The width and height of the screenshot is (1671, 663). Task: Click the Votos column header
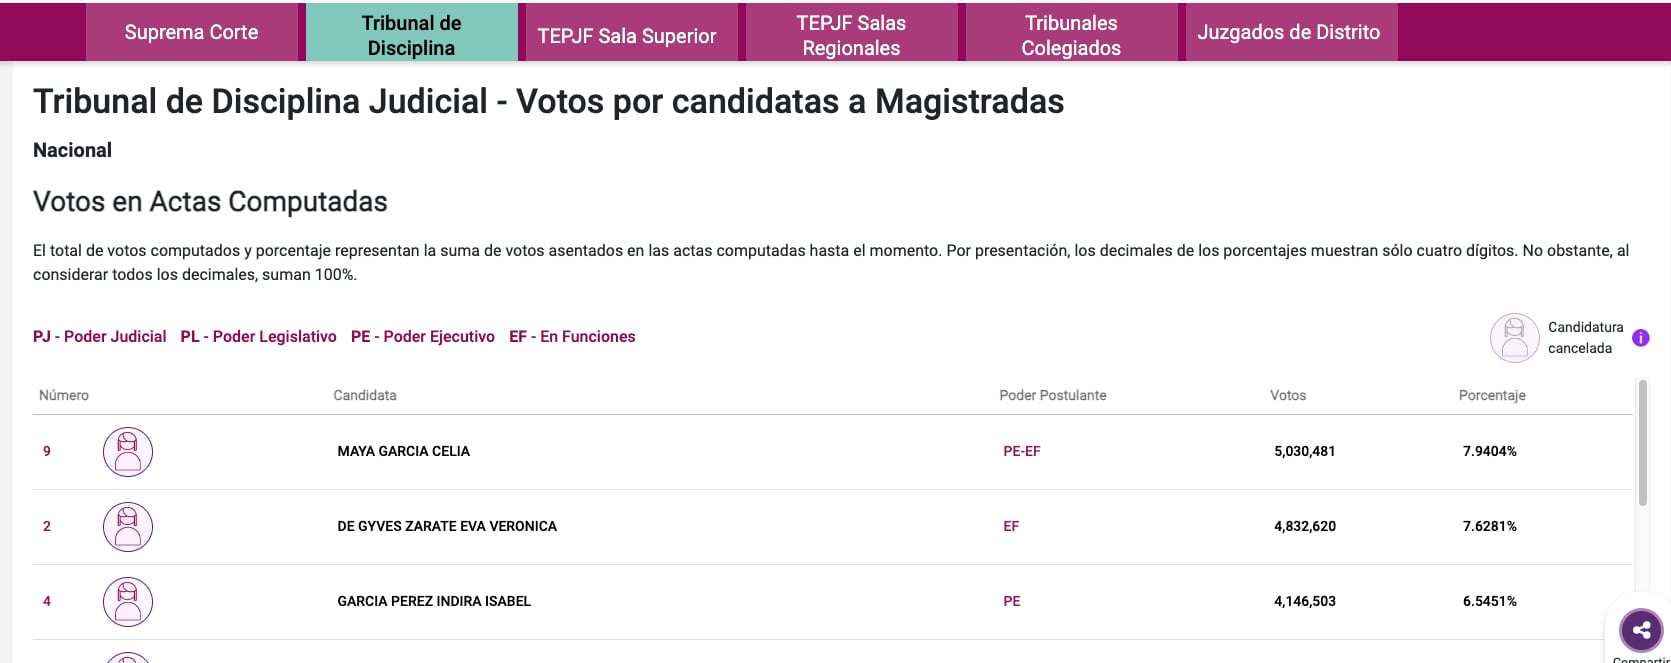[1288, 395]
